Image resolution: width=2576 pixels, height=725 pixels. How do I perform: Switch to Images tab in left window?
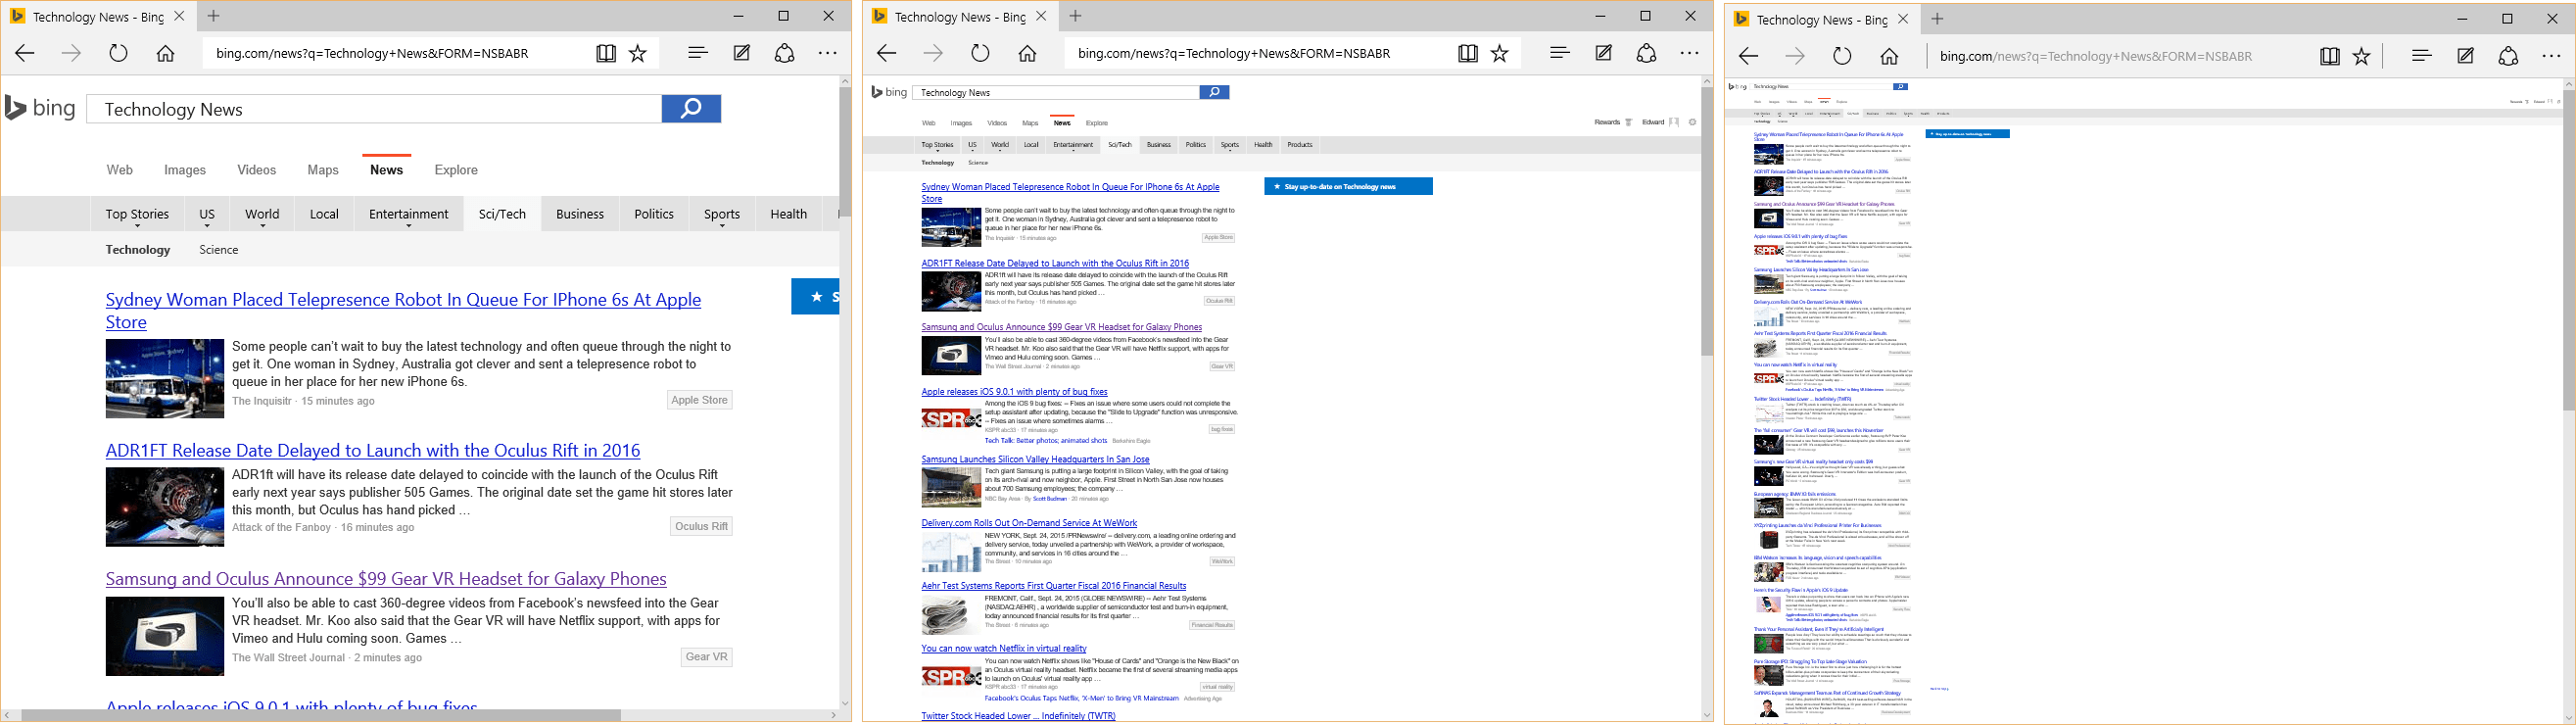click(x=185, y=170)
